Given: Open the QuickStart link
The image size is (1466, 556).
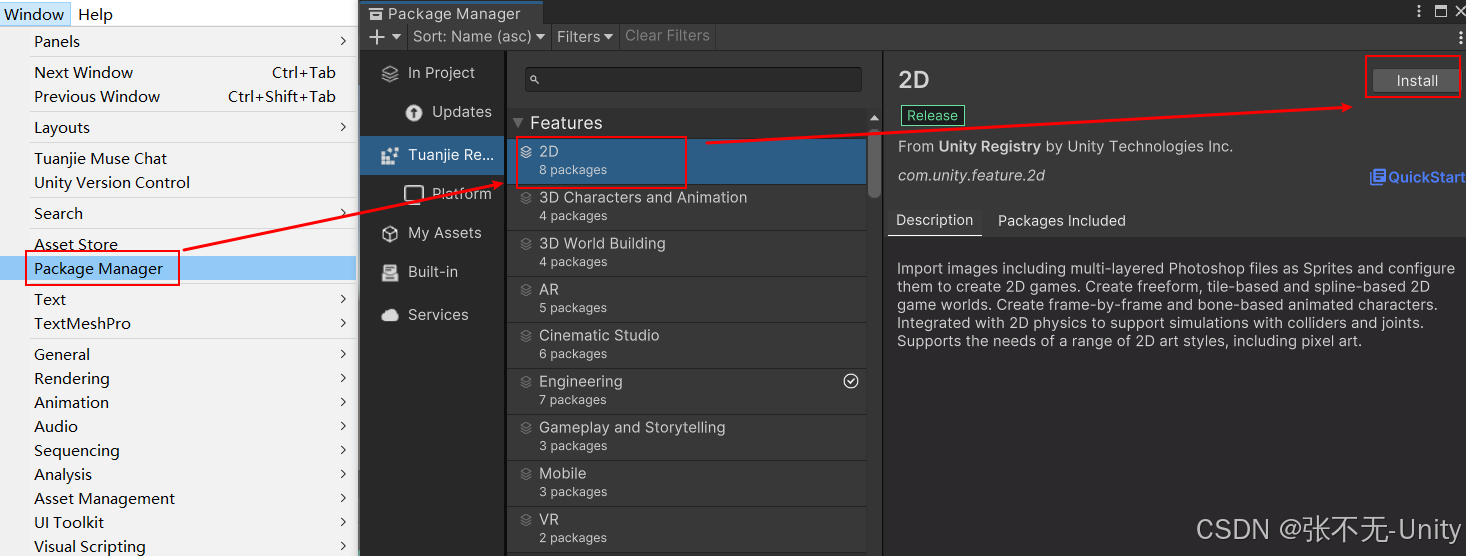Looking at the screenshot, I should pos(1417,177).
